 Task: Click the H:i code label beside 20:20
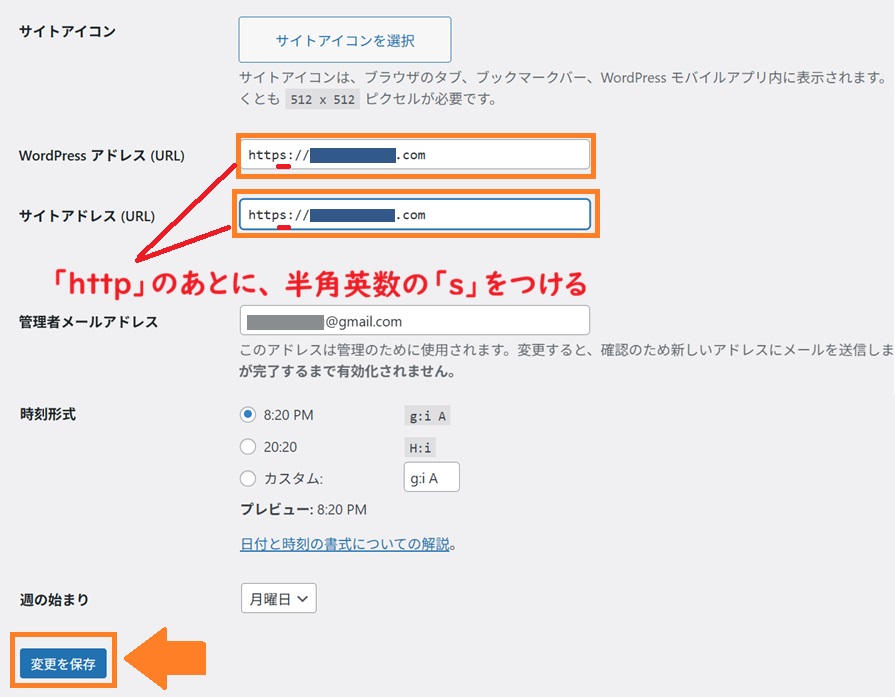point(422,446)
